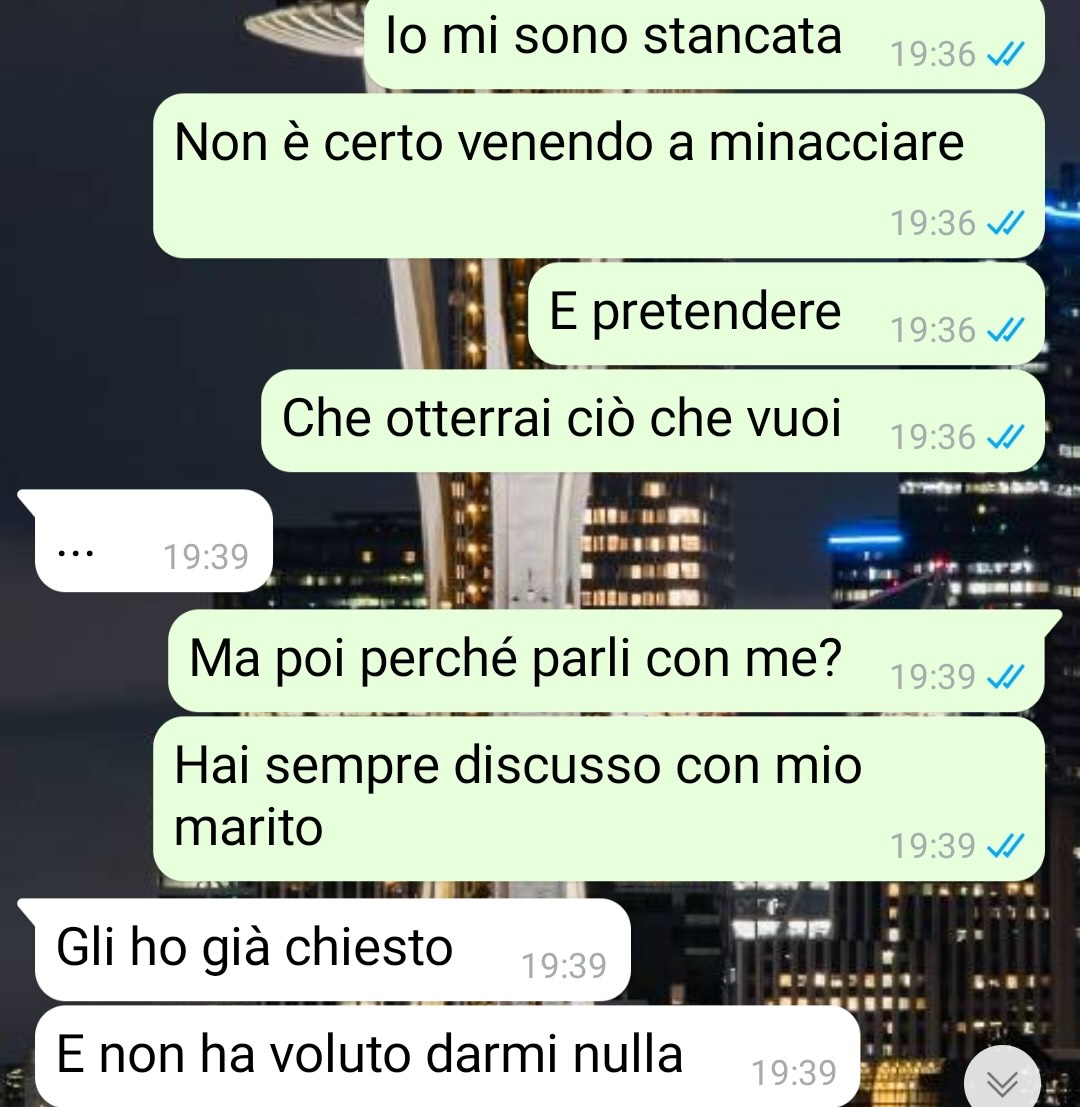Screen dimensions: 1080x1107
Task: Tap the 'E non ha voluto darmi nulla' message
Action: coord(448,1056)
